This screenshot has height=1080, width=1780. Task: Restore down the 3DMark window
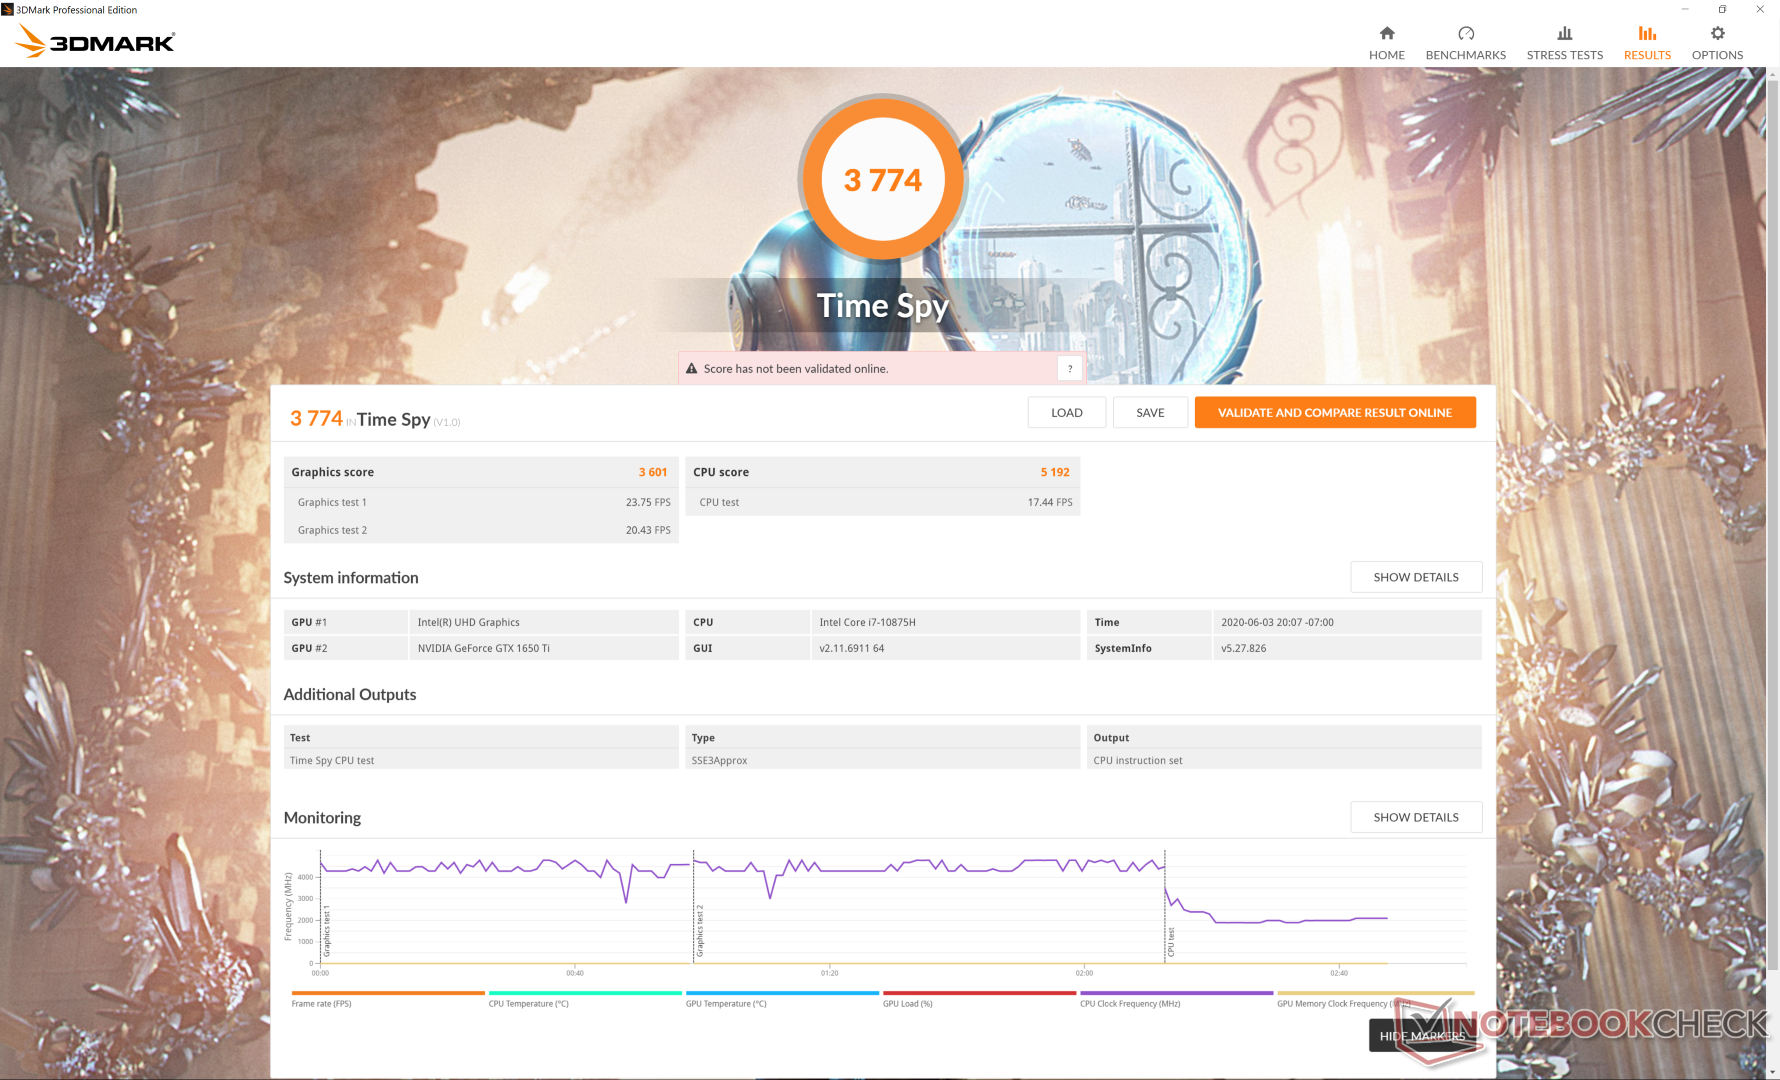coord(1722,9)
